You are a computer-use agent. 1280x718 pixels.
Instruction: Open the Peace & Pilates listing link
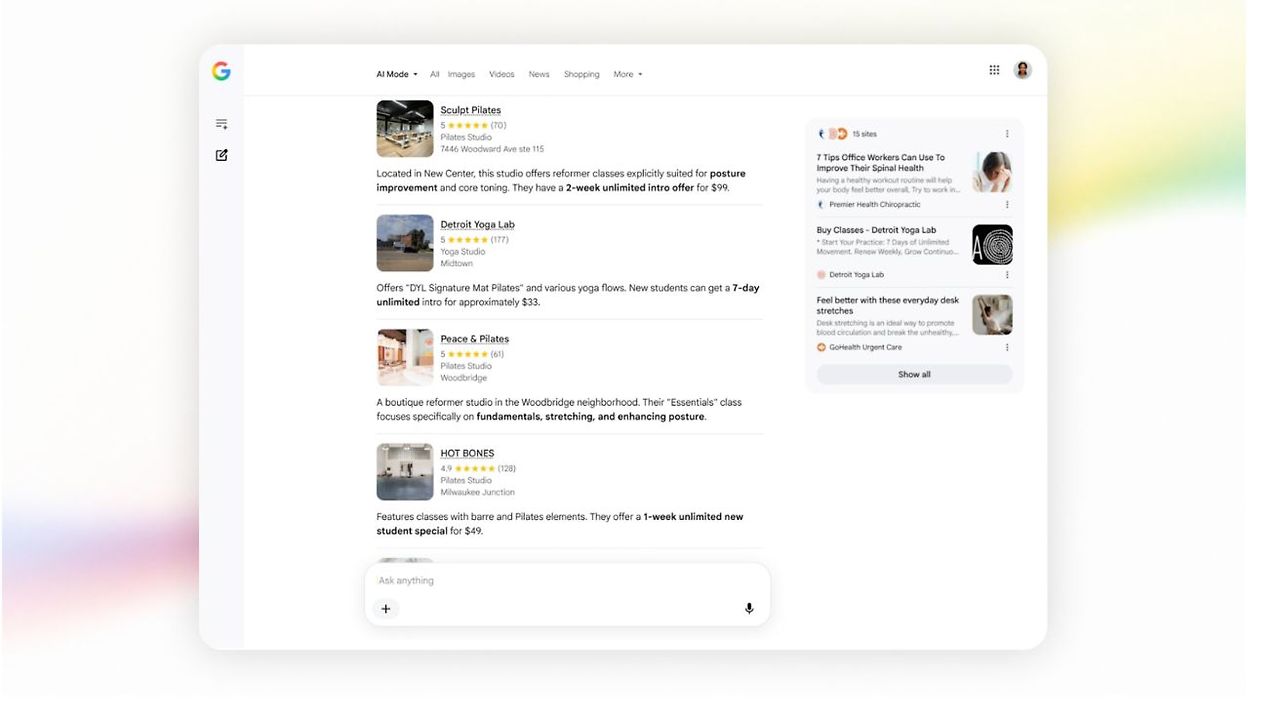point(474,339)
